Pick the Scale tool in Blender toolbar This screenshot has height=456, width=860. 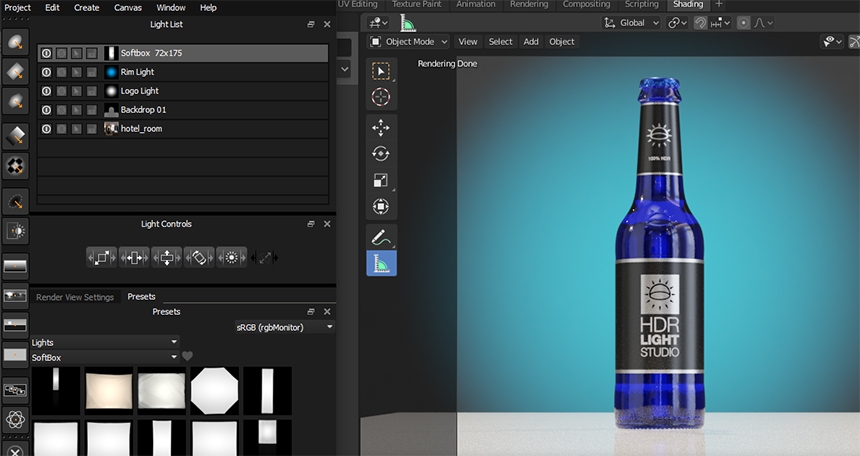(x=381, y=180)
